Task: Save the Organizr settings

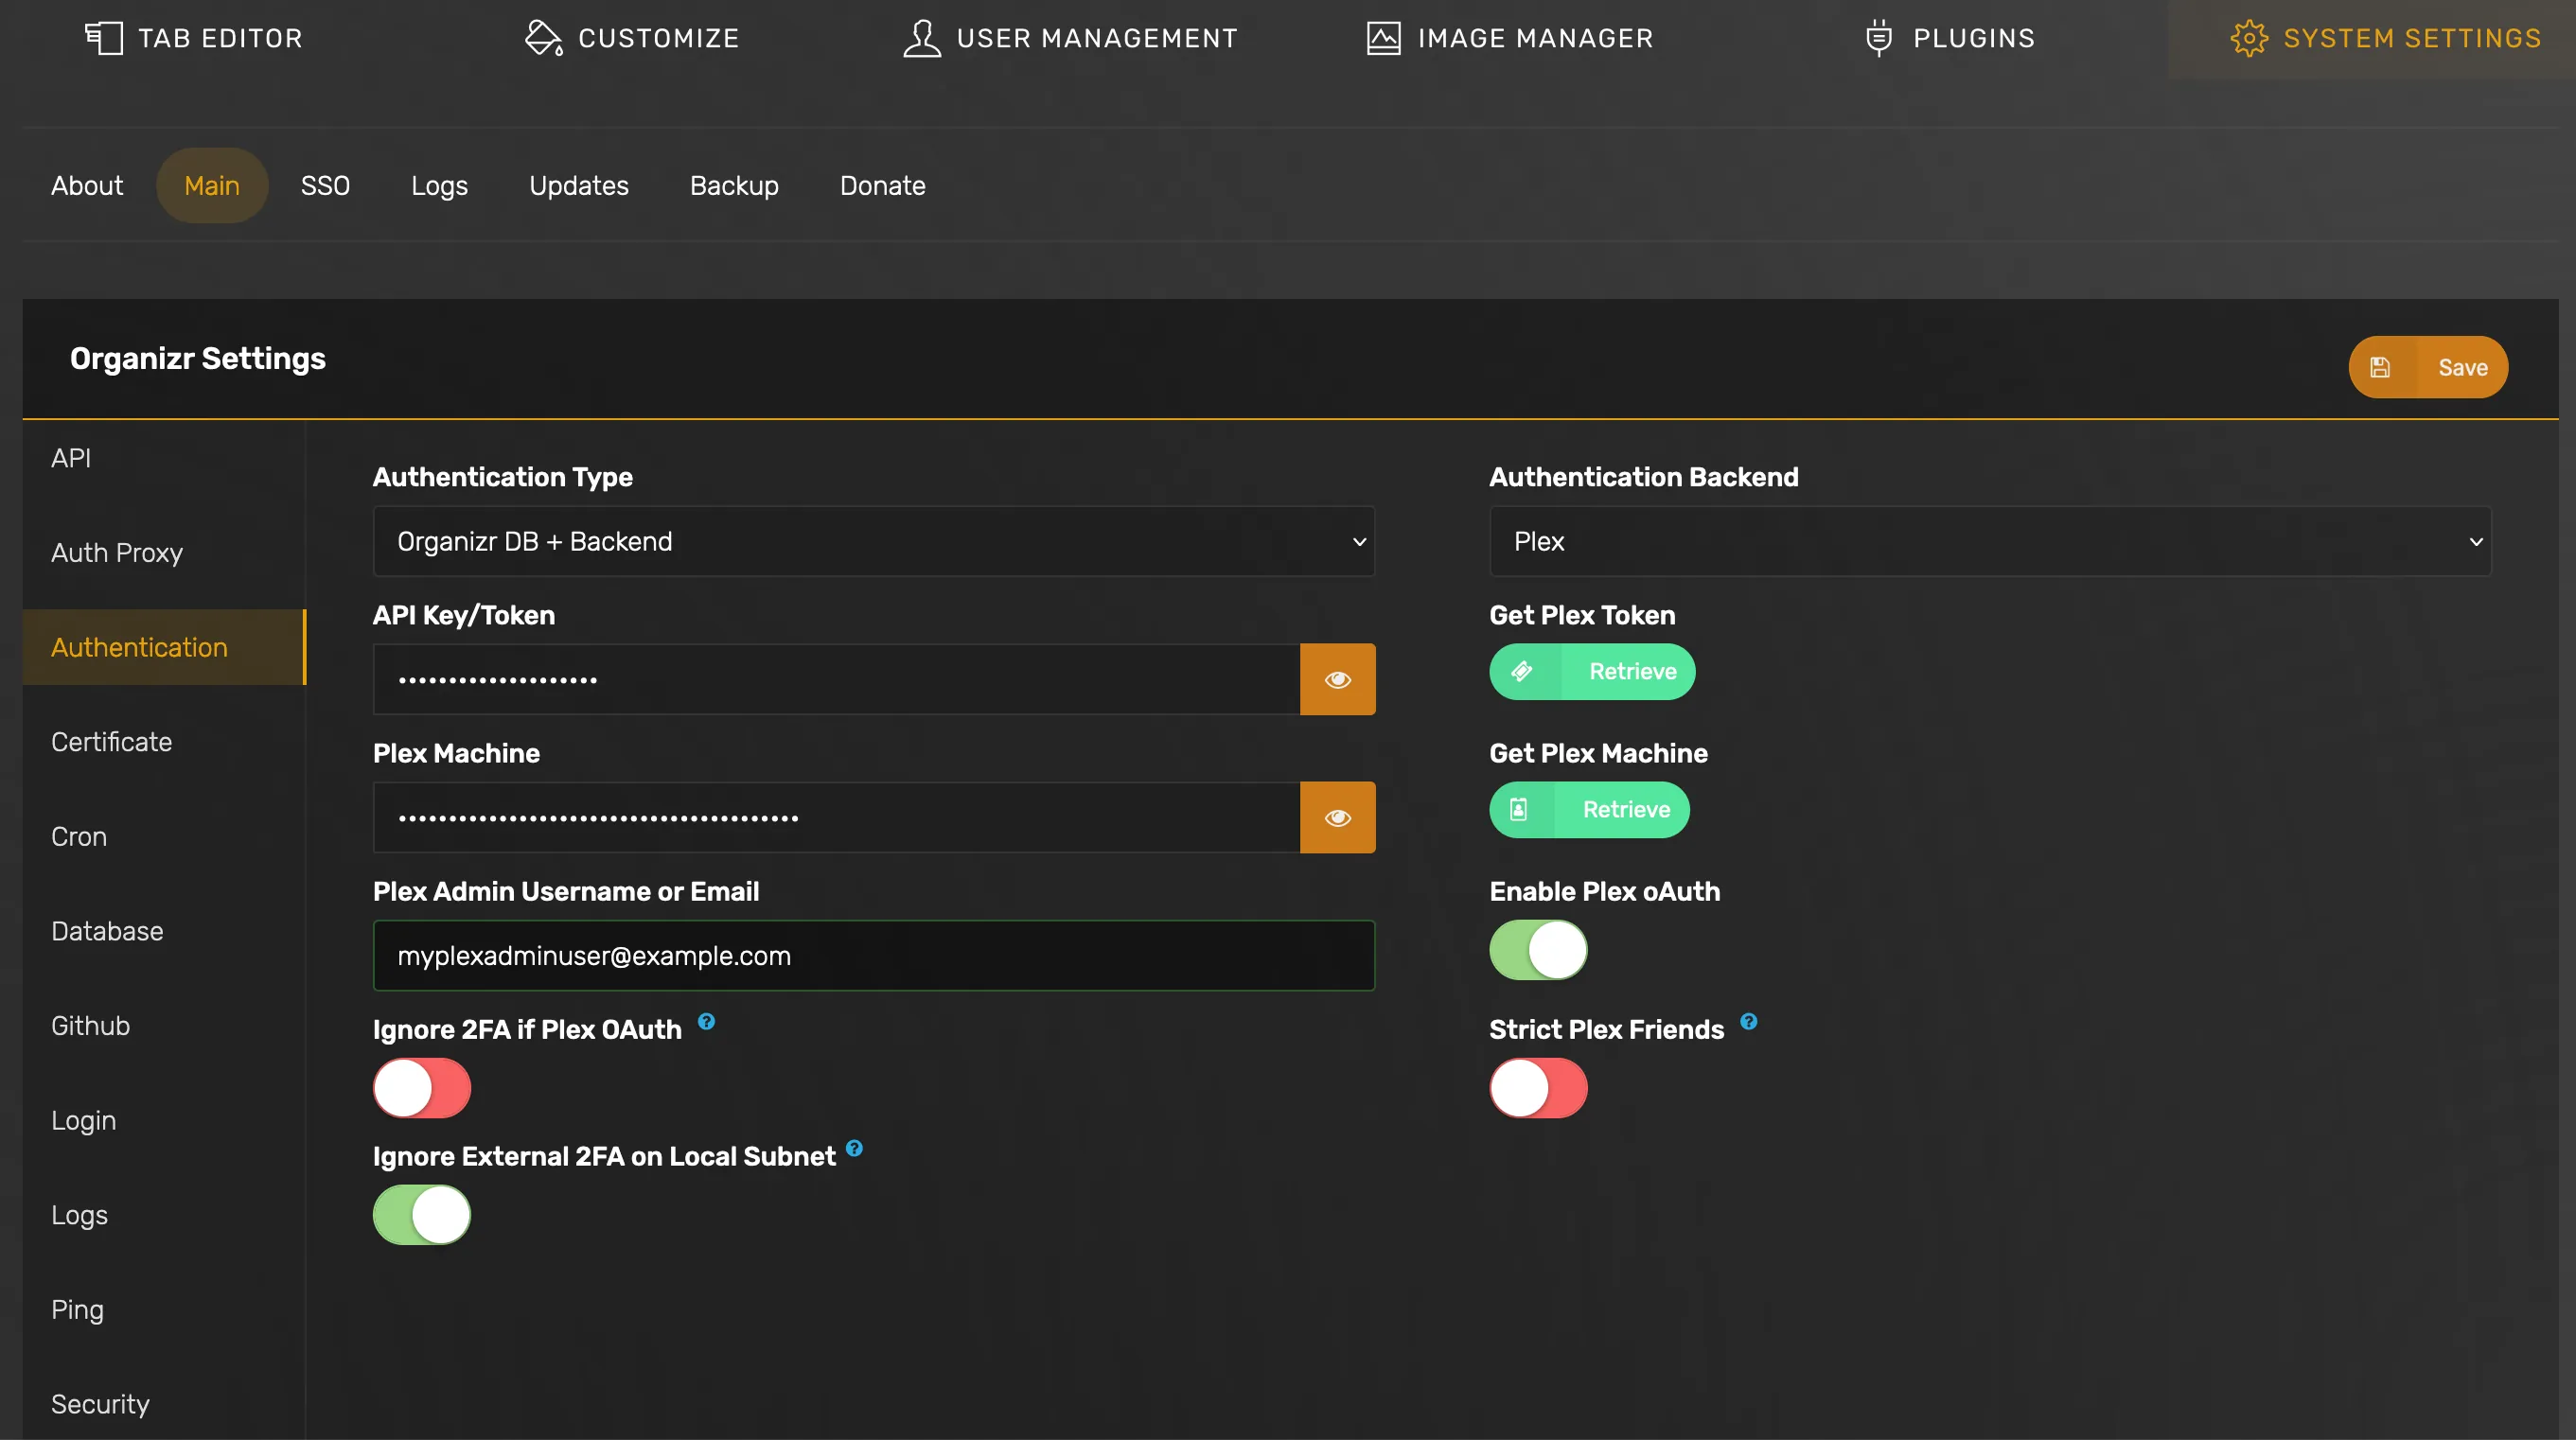Action: pos(2428,367)
